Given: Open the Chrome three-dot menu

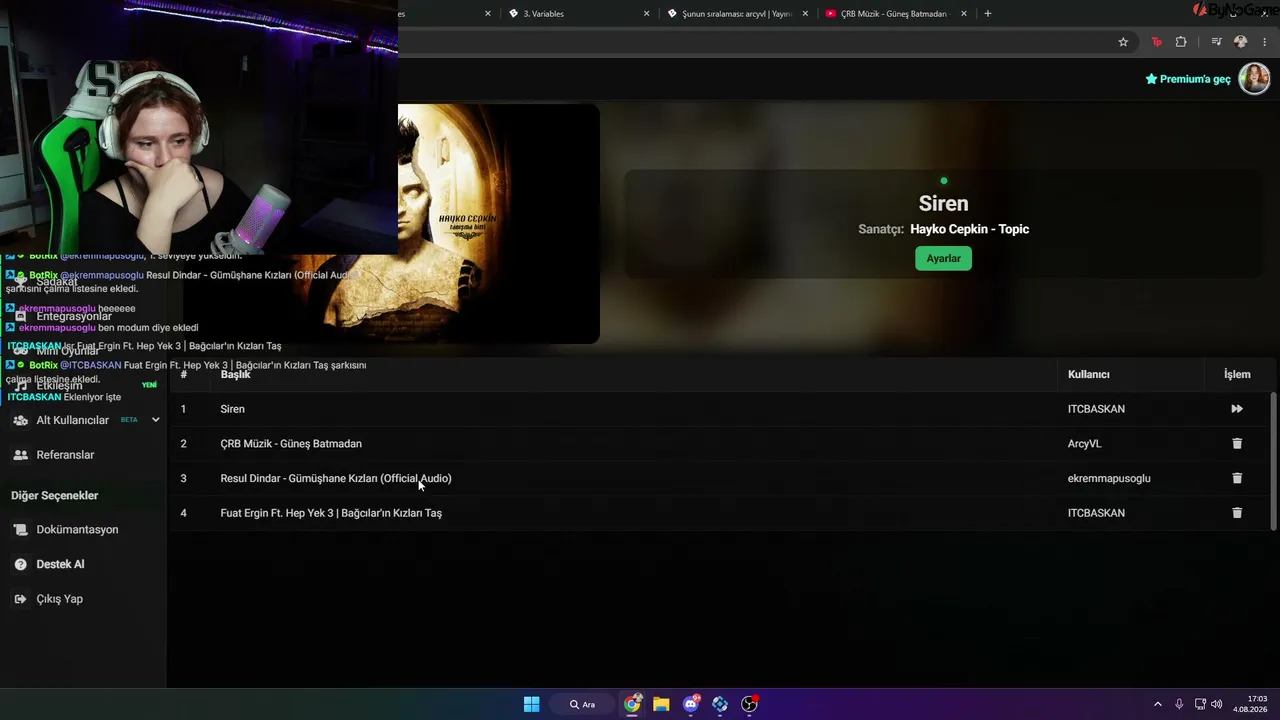Looking at the screenshot, I should pyautogui.click(x=1266, y=42).
